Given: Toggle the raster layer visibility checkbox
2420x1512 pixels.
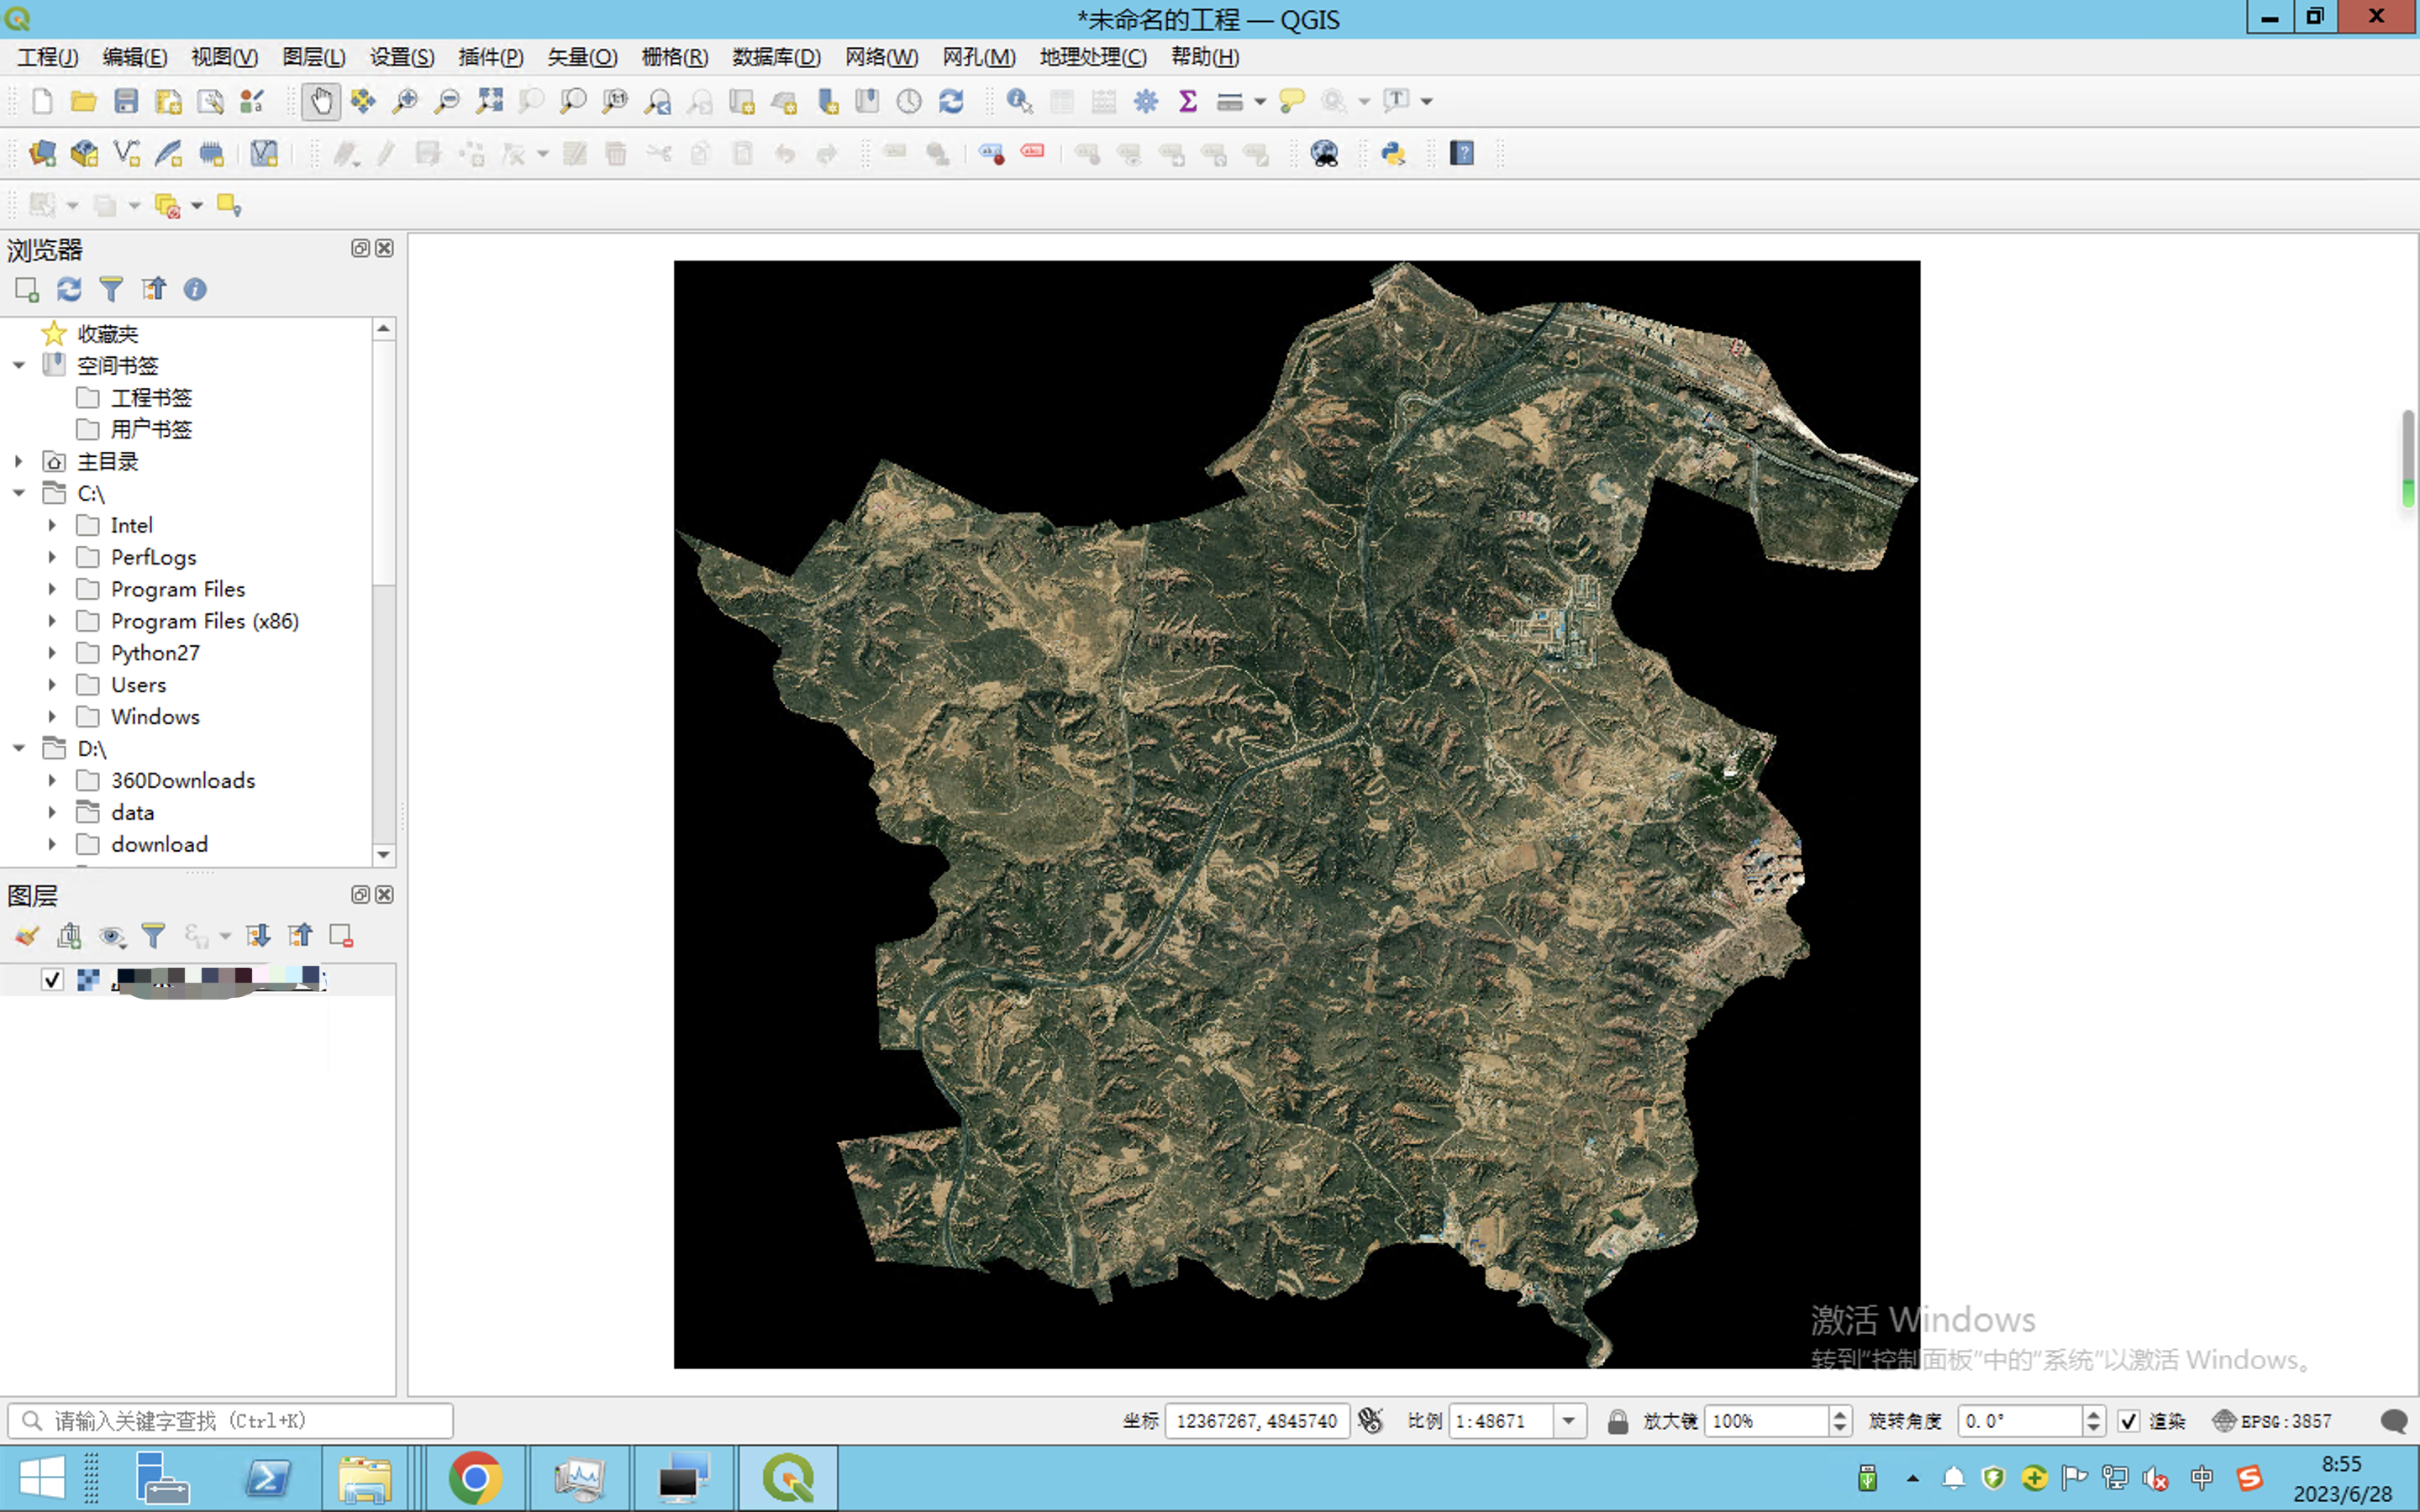Looking at the screenshot, I should coord(52,979).
